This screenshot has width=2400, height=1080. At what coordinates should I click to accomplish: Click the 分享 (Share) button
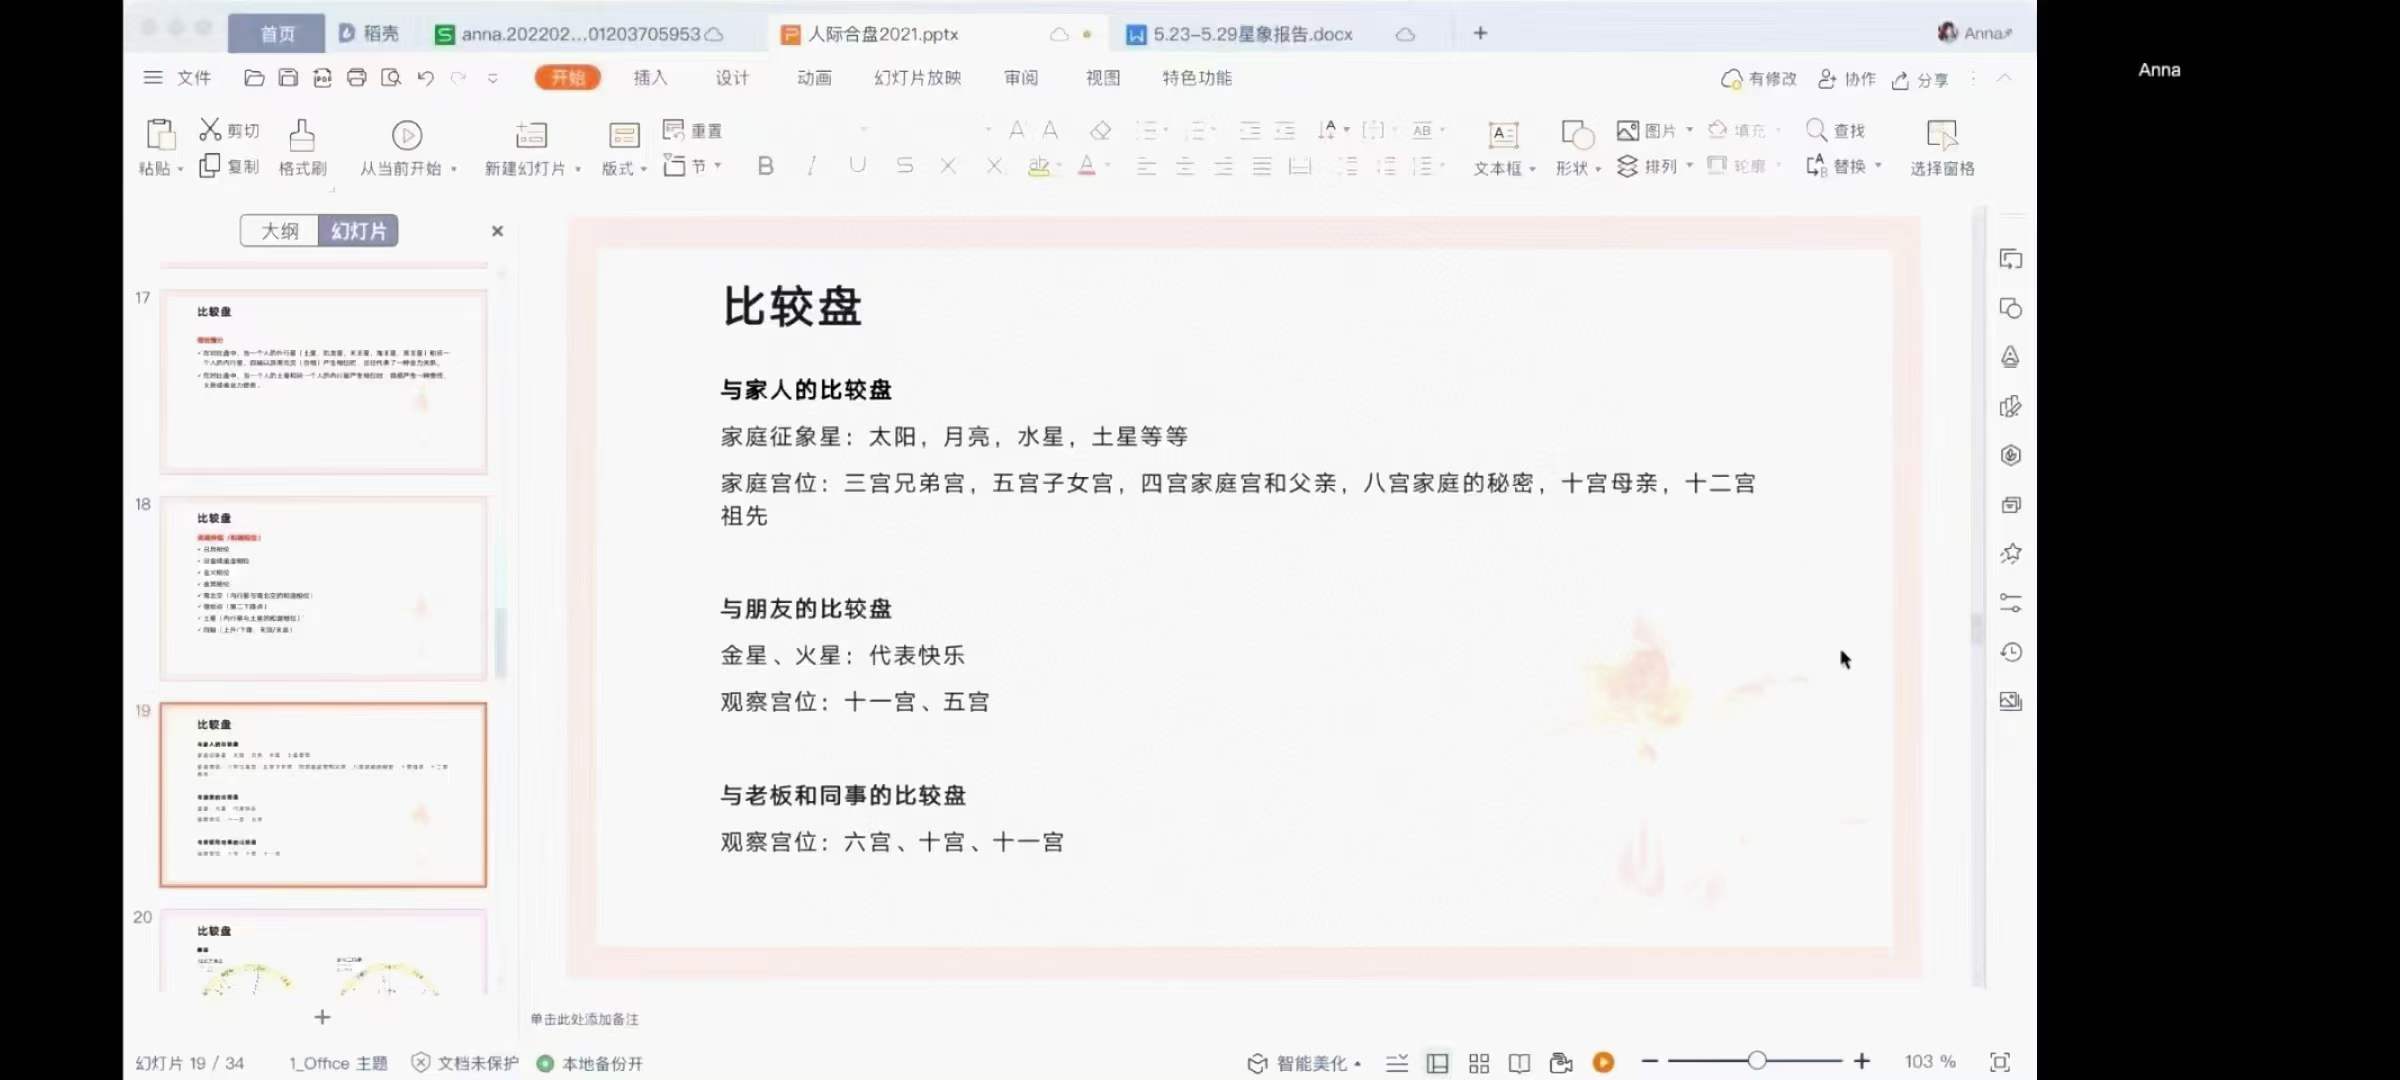pyautogui.click(x=1920, y=79)
